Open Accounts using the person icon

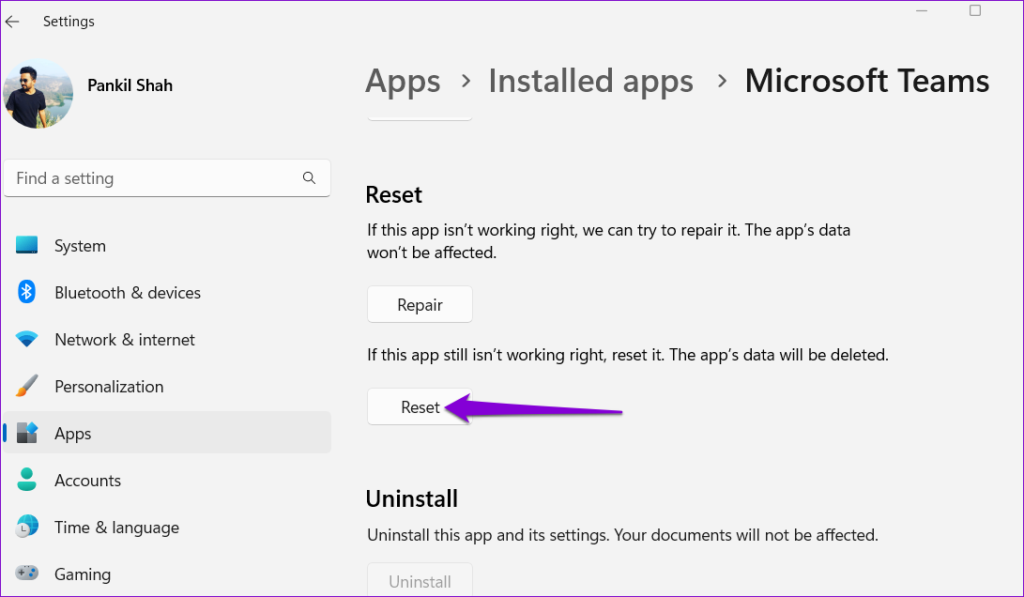28,480
